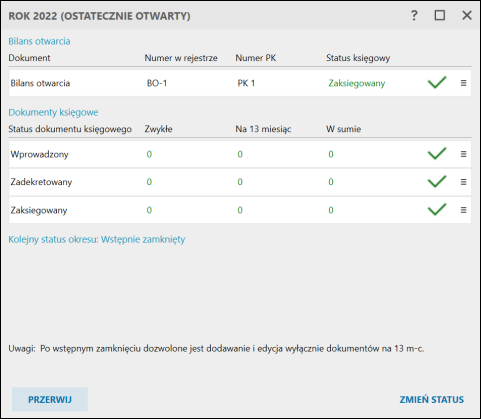Viewport: 481px width, 419px height.
Task: Open hamburger menu for Wprowadzony row
Action: [x=463, y=154]
